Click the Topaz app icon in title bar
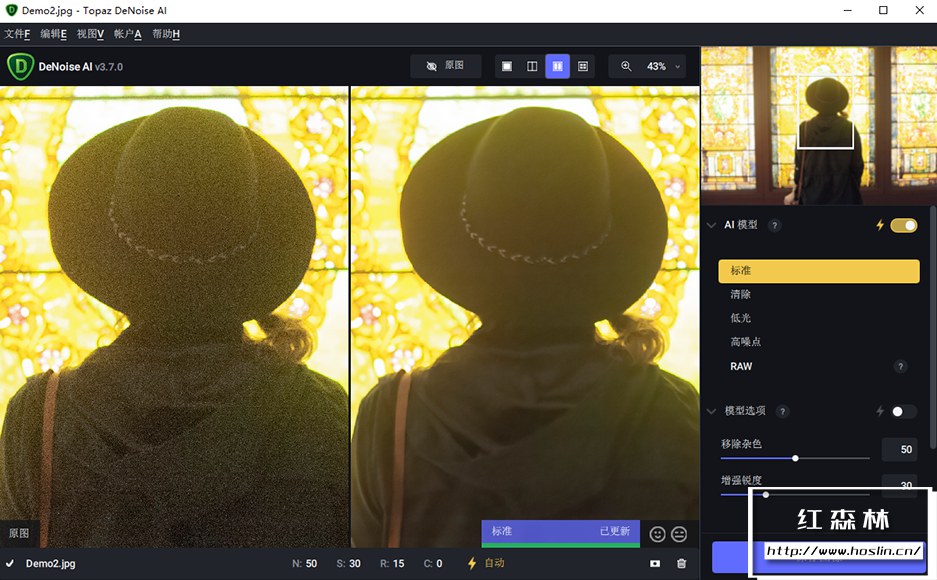The height and width of the screenshot is (580, 937). coord(11,10)
